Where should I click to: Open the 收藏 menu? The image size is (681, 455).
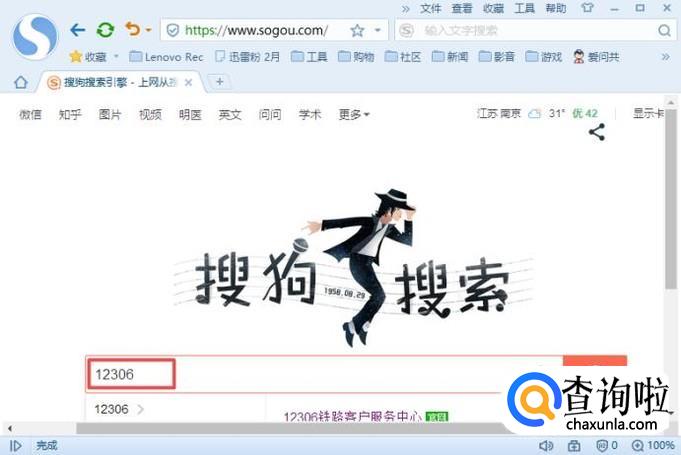[493, 8]
